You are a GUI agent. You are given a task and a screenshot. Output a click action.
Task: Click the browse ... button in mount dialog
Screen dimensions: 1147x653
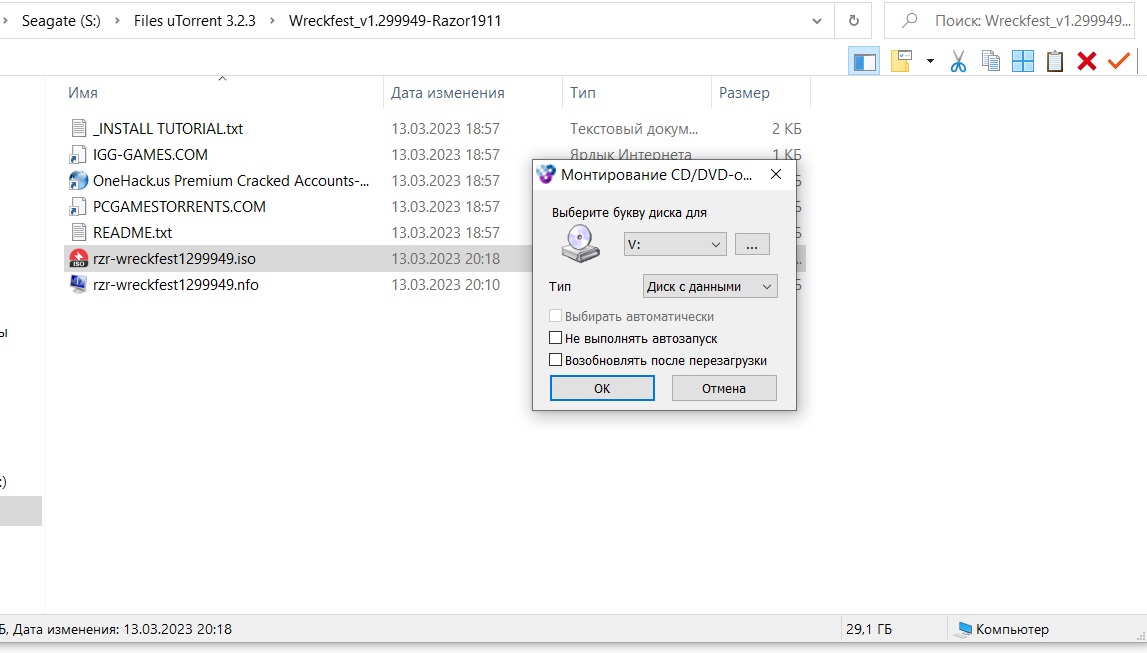752,244
